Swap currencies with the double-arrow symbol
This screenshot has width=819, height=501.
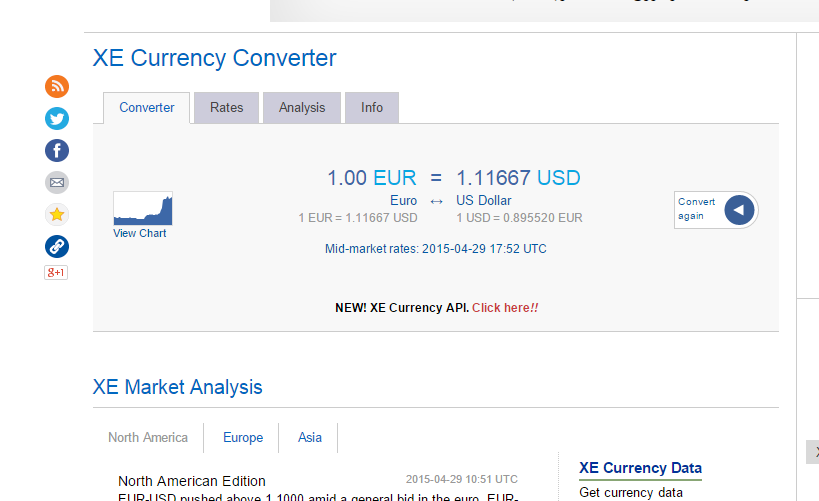(437, 202)
